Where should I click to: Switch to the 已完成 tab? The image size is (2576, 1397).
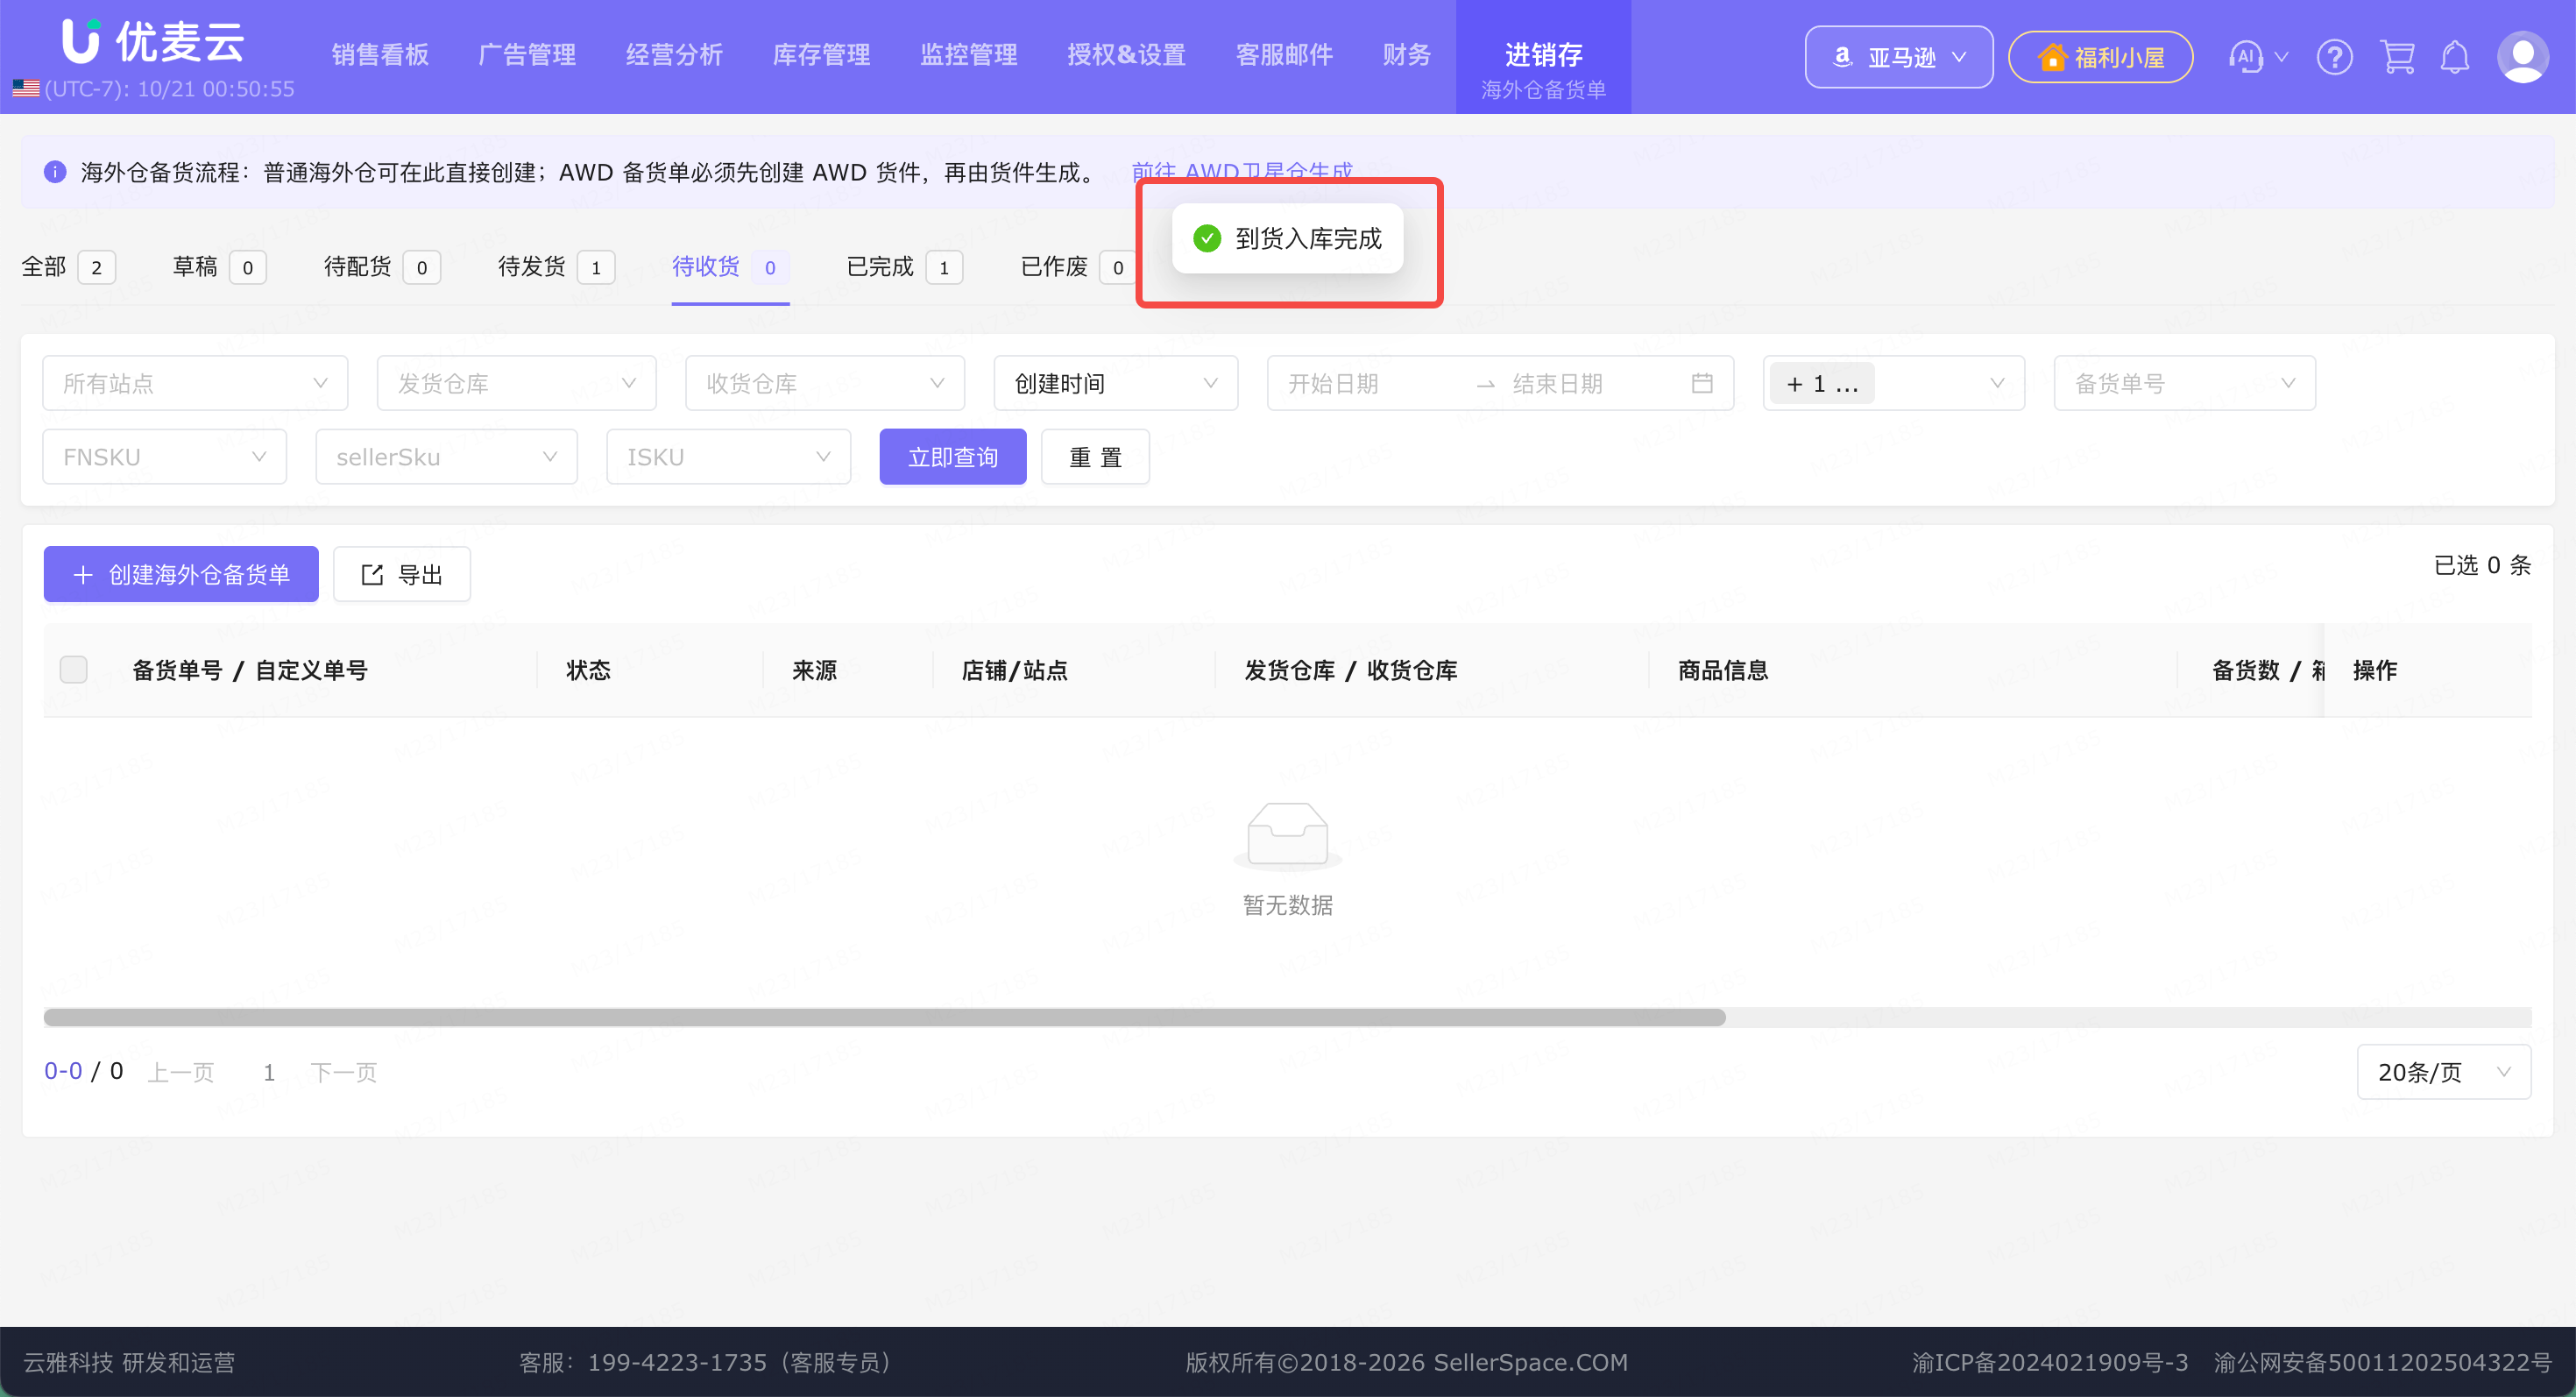[904, 267]
